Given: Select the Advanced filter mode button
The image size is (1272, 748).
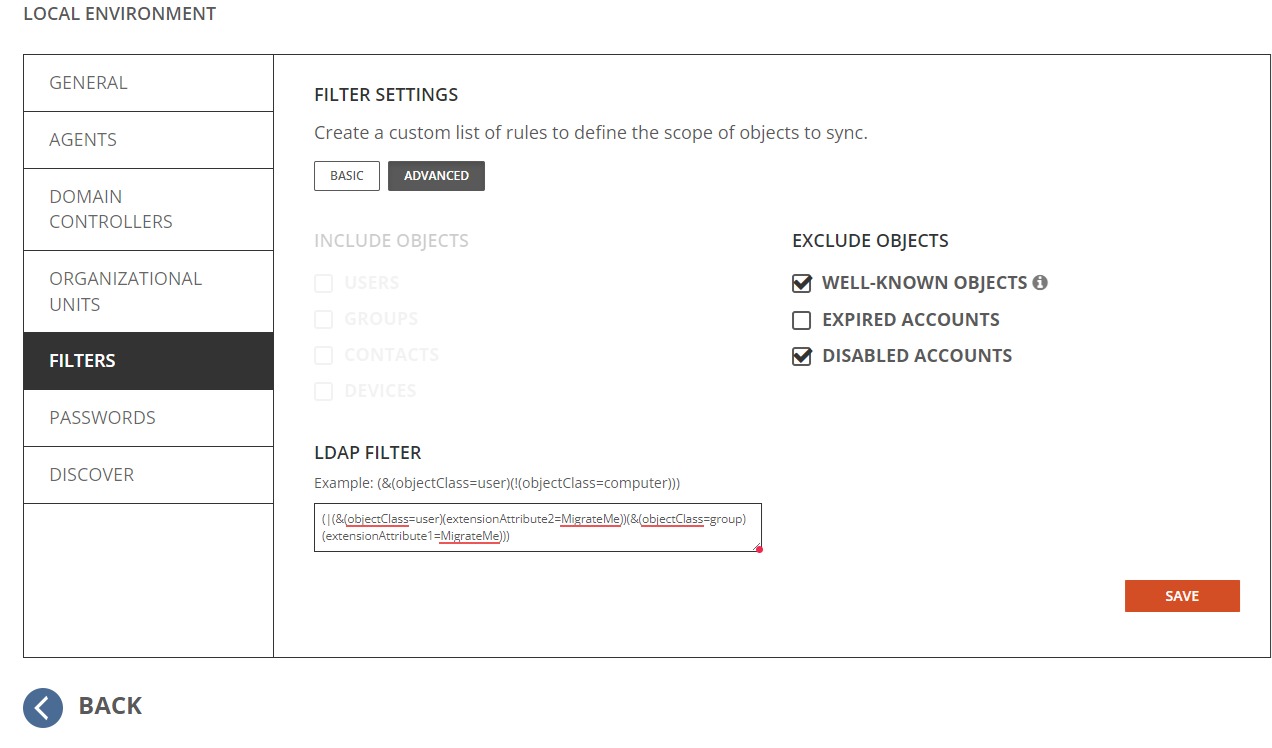Looking at the screenshot, I should 436,176.
